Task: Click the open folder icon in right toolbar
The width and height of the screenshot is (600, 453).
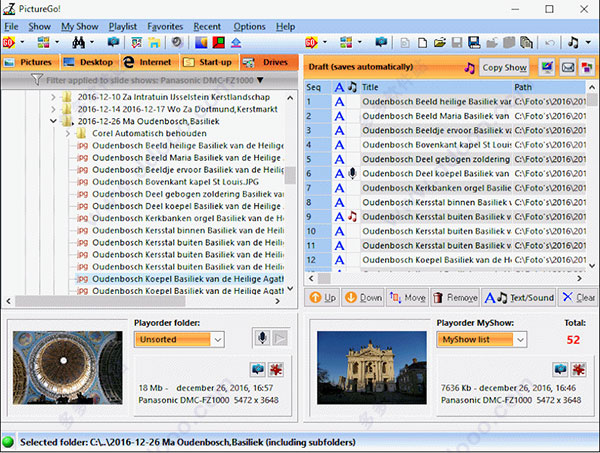Action: click(x=440, y=42)
